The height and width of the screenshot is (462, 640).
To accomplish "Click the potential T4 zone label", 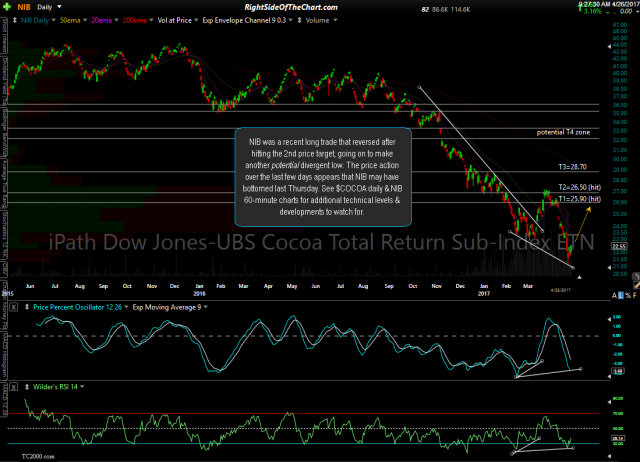I will pos(563,132).
